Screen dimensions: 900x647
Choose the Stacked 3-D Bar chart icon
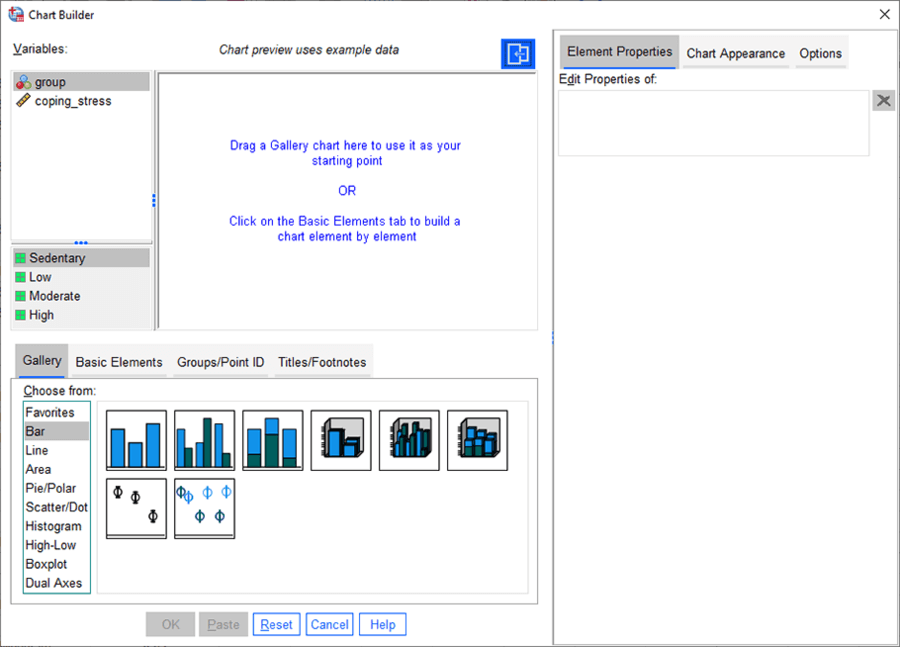coord(477,440)
